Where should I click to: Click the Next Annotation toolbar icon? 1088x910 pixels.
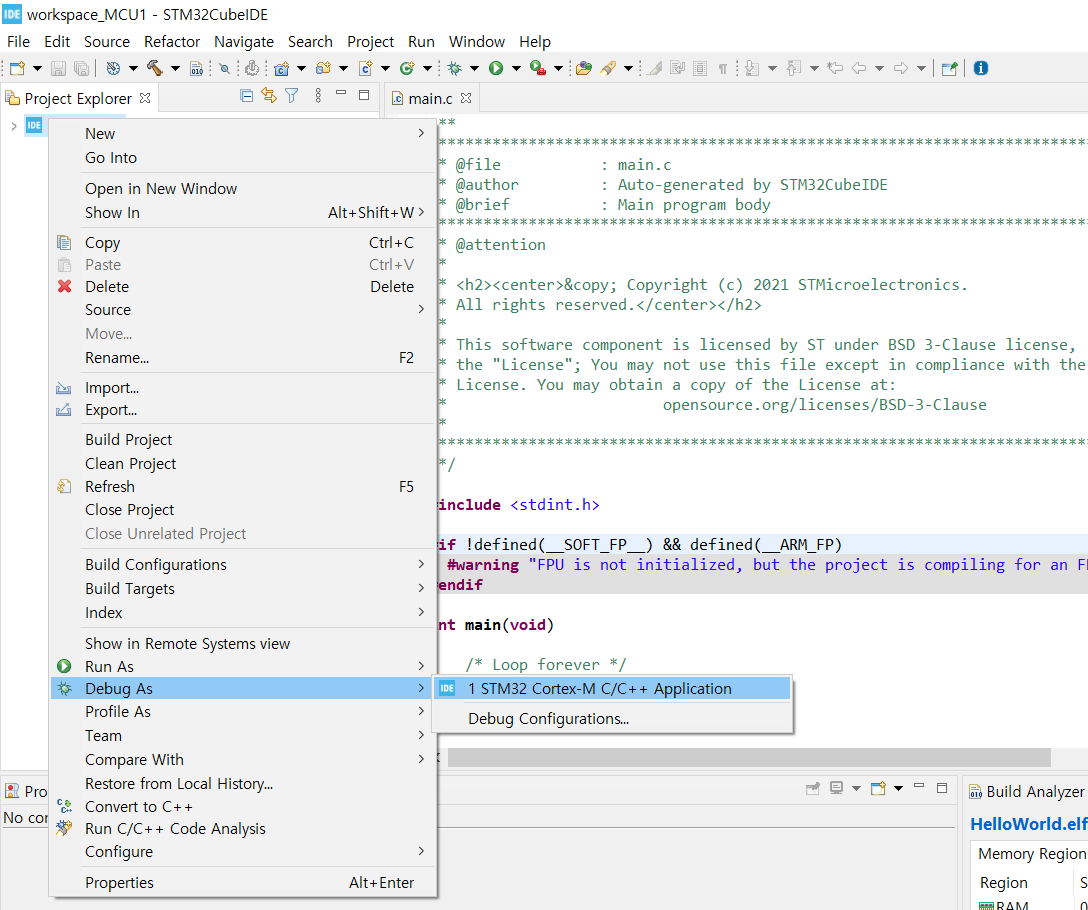click(751, 68)
